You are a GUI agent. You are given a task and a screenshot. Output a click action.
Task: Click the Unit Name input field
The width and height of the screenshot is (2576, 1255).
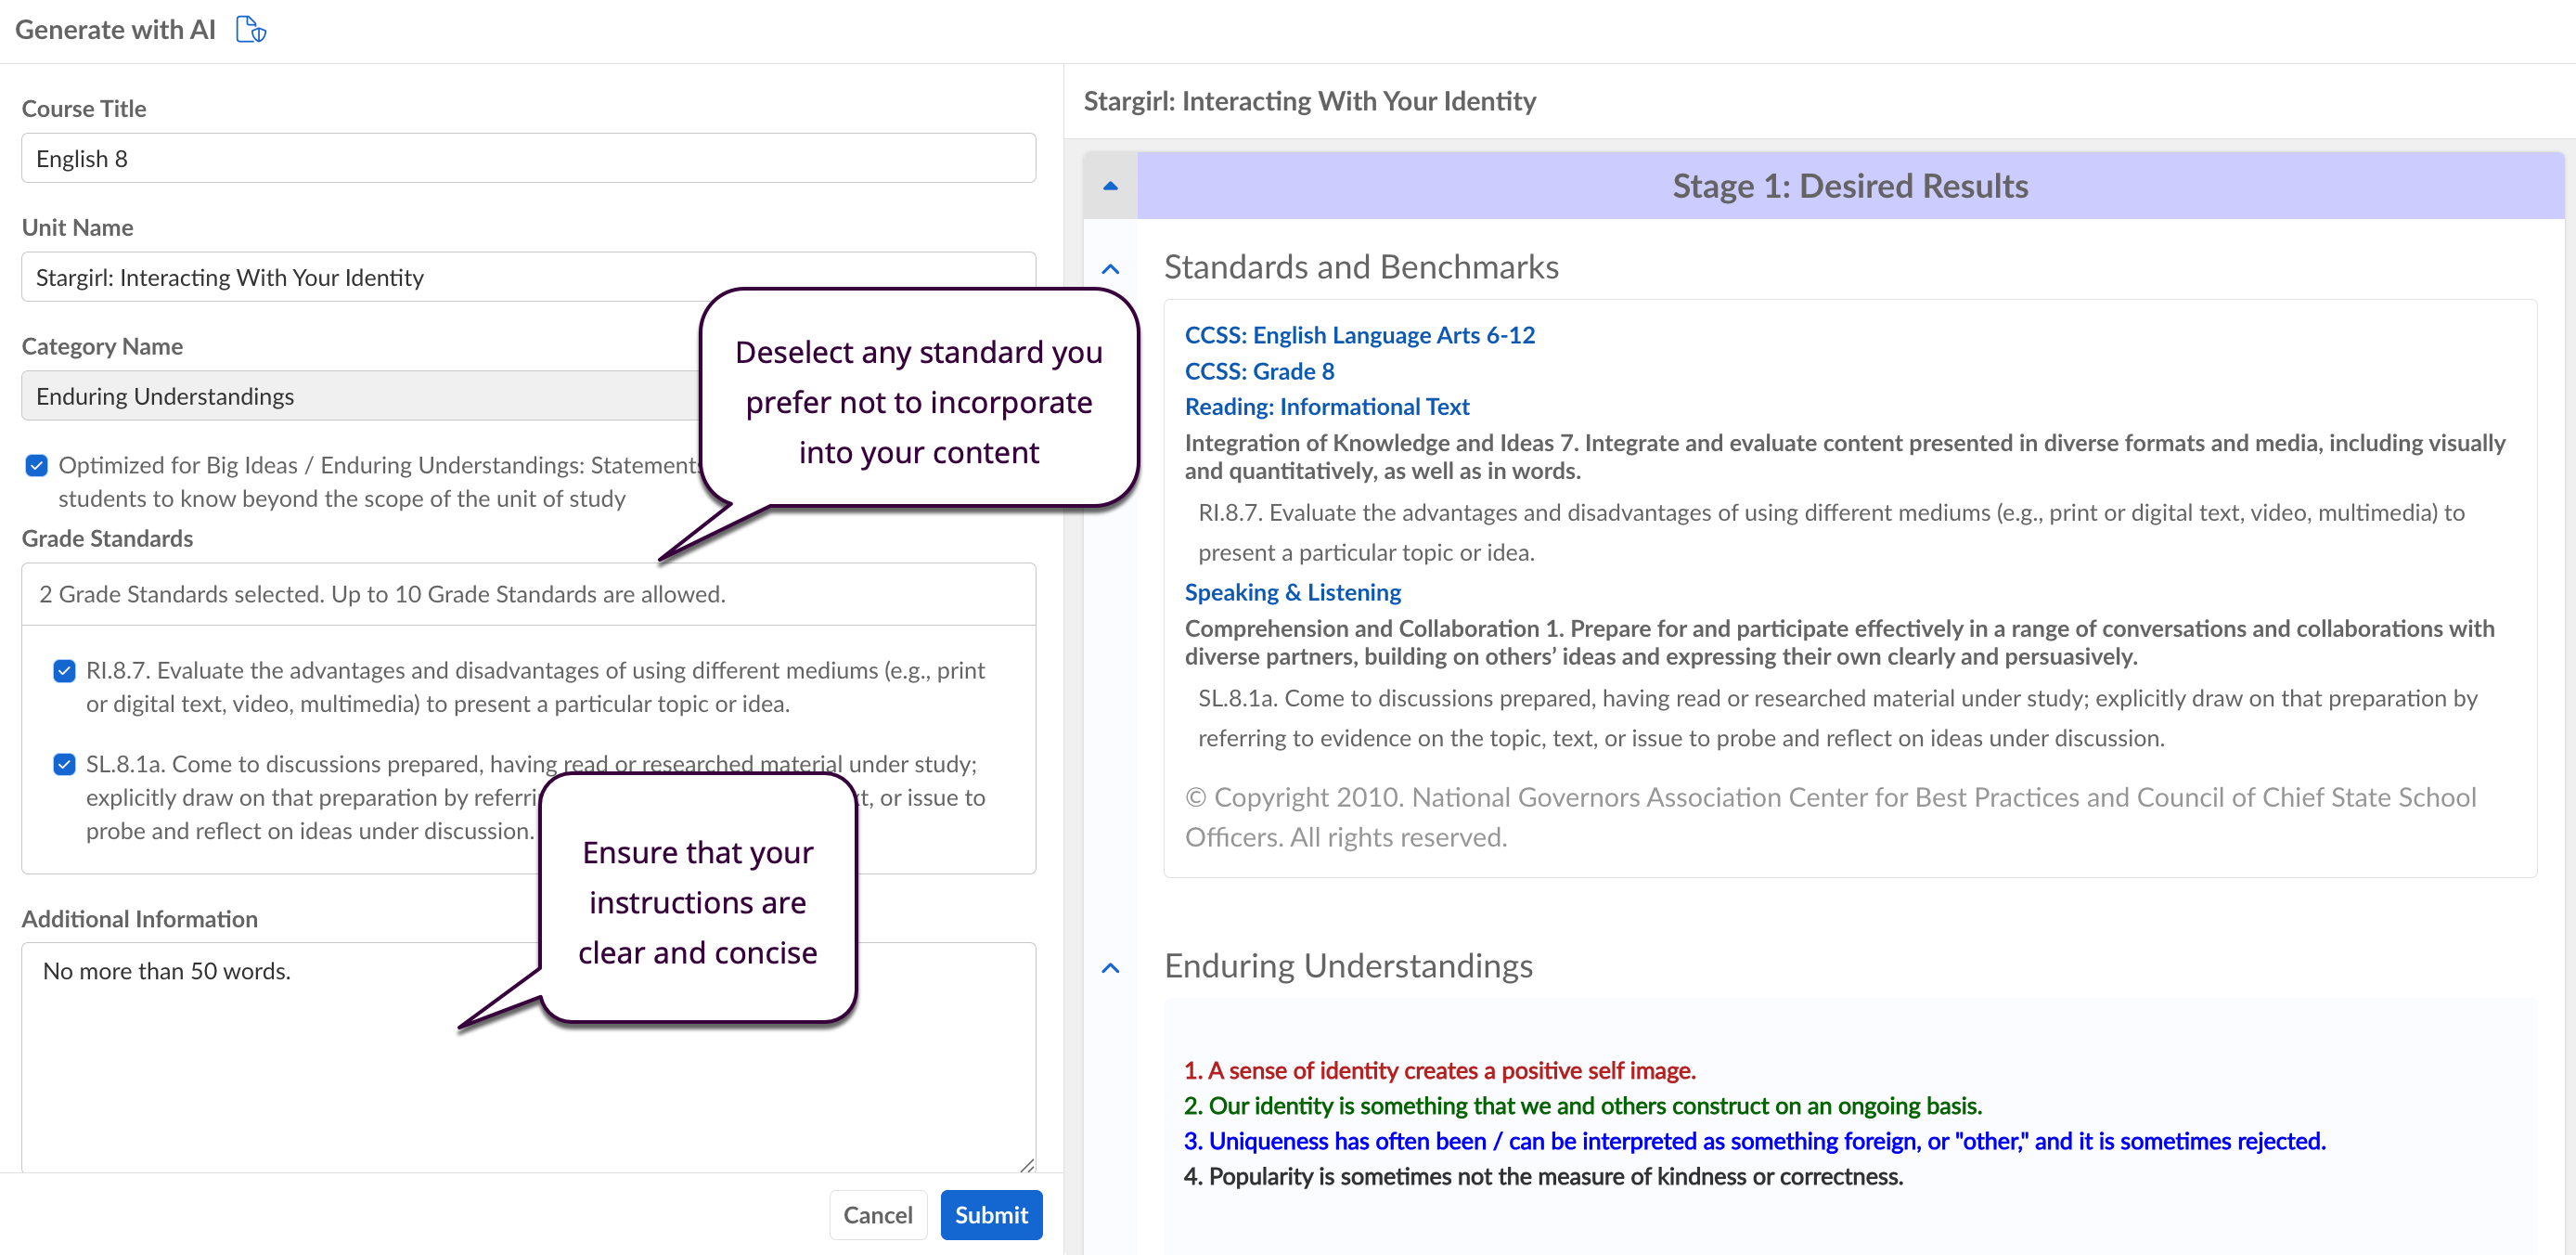[360, 277]
